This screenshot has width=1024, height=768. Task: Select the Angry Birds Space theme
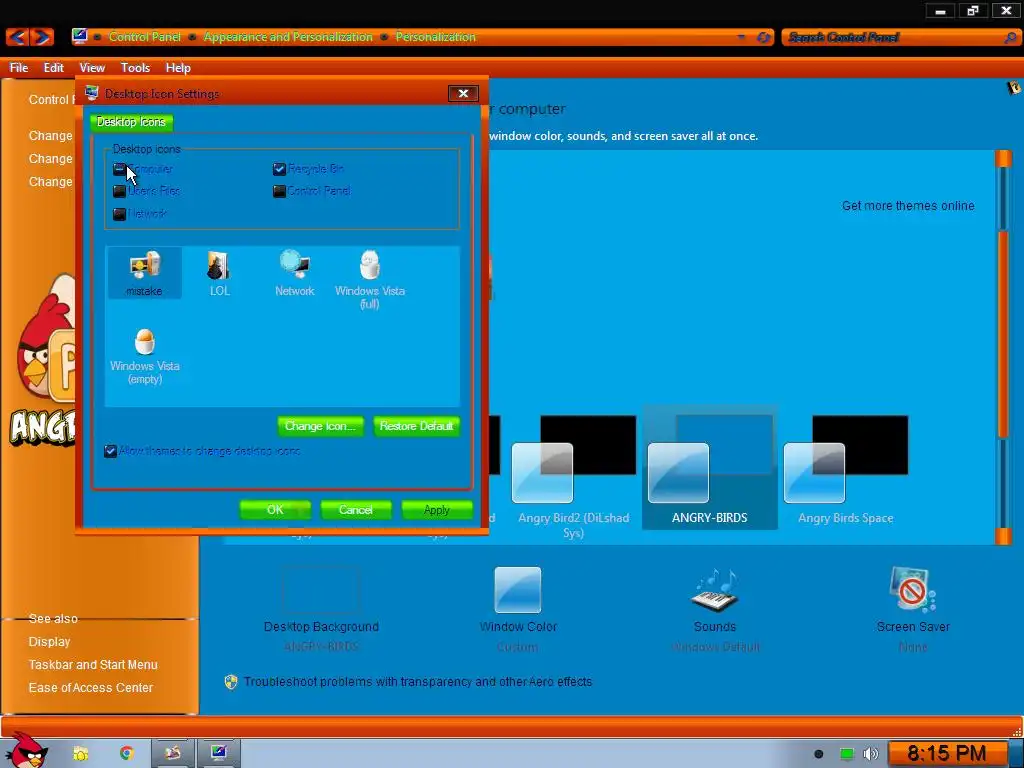tap(845, 469)
